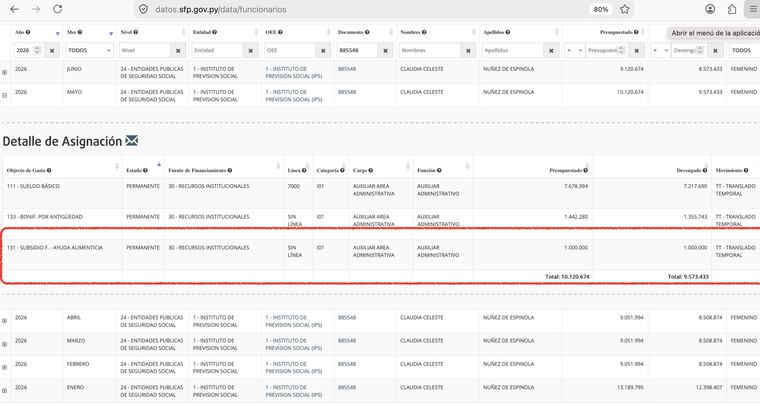Open the extensions puzzle icon
The image size is (760, 406).
732,9
